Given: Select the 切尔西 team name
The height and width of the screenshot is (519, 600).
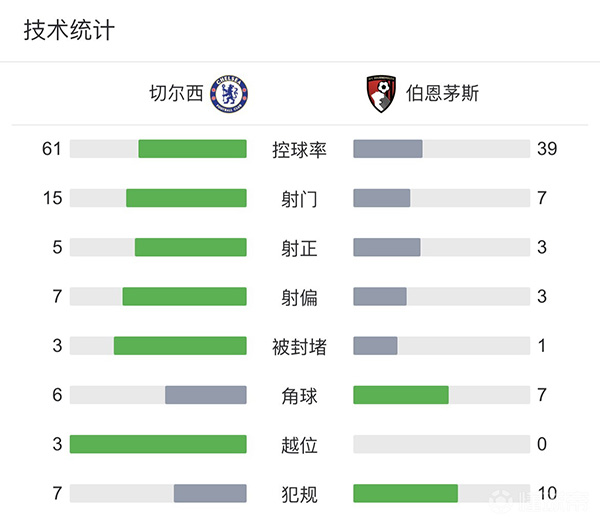Looking at the screenshot, I should (177, 94).
